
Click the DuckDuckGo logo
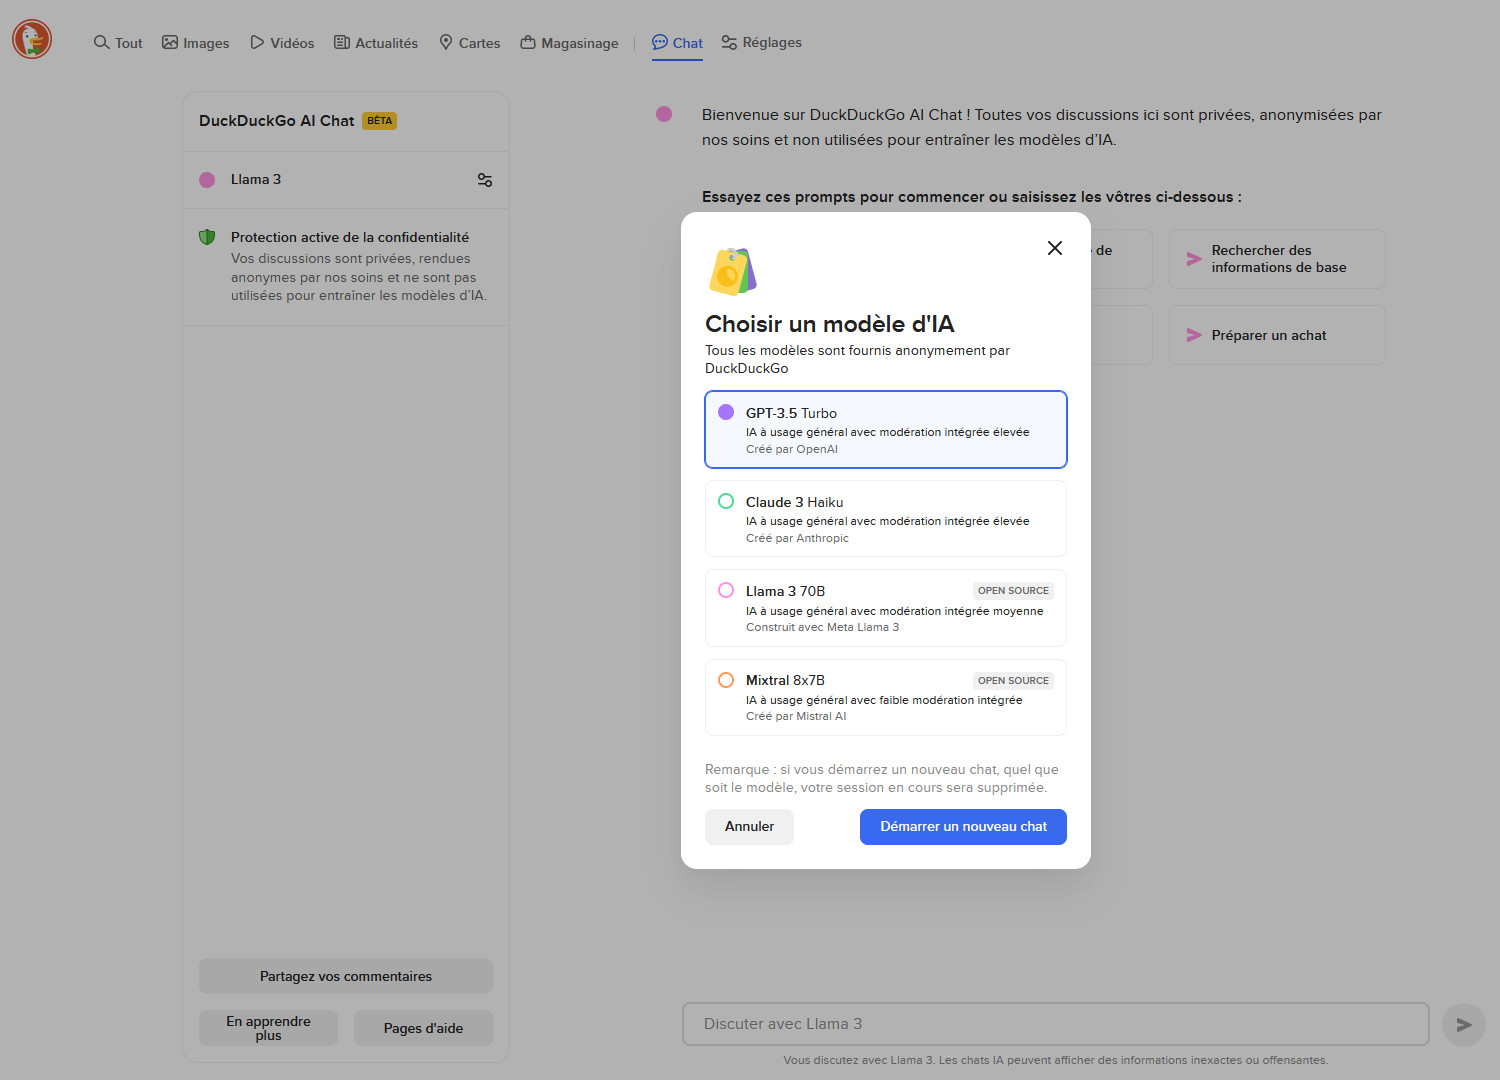pyautogui.click(x=32, y=40)
